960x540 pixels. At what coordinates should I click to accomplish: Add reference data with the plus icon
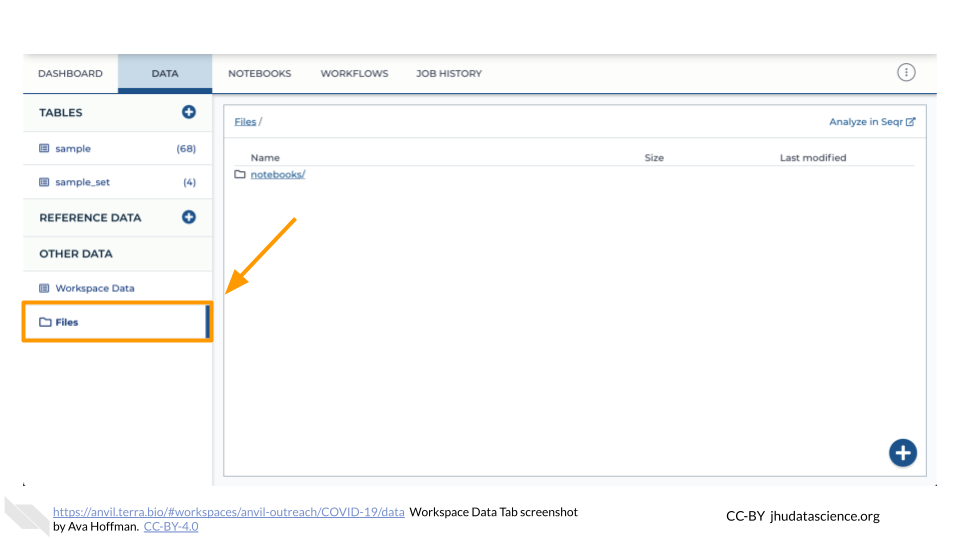click(189, 217)
